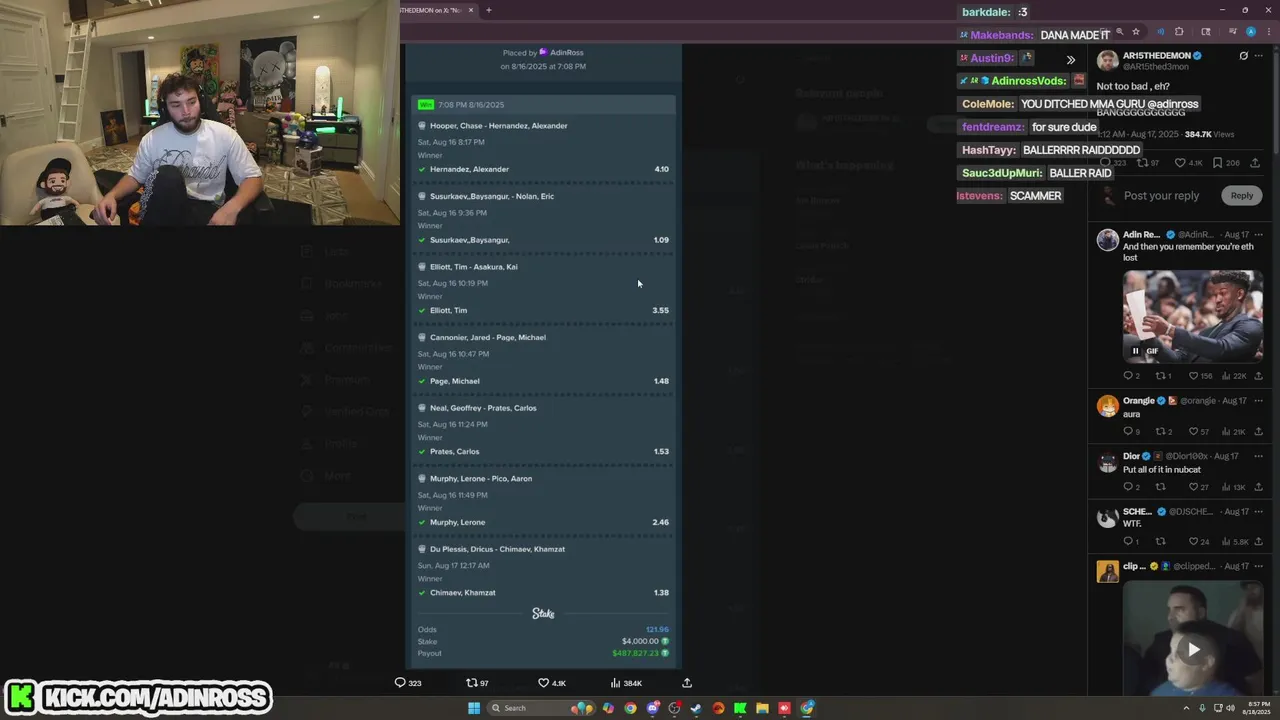Image resolution: width=1280 pixels, height=720 pixels.
Task: Click the '384.7K Views' text on the post
Action: point(1210,134)
